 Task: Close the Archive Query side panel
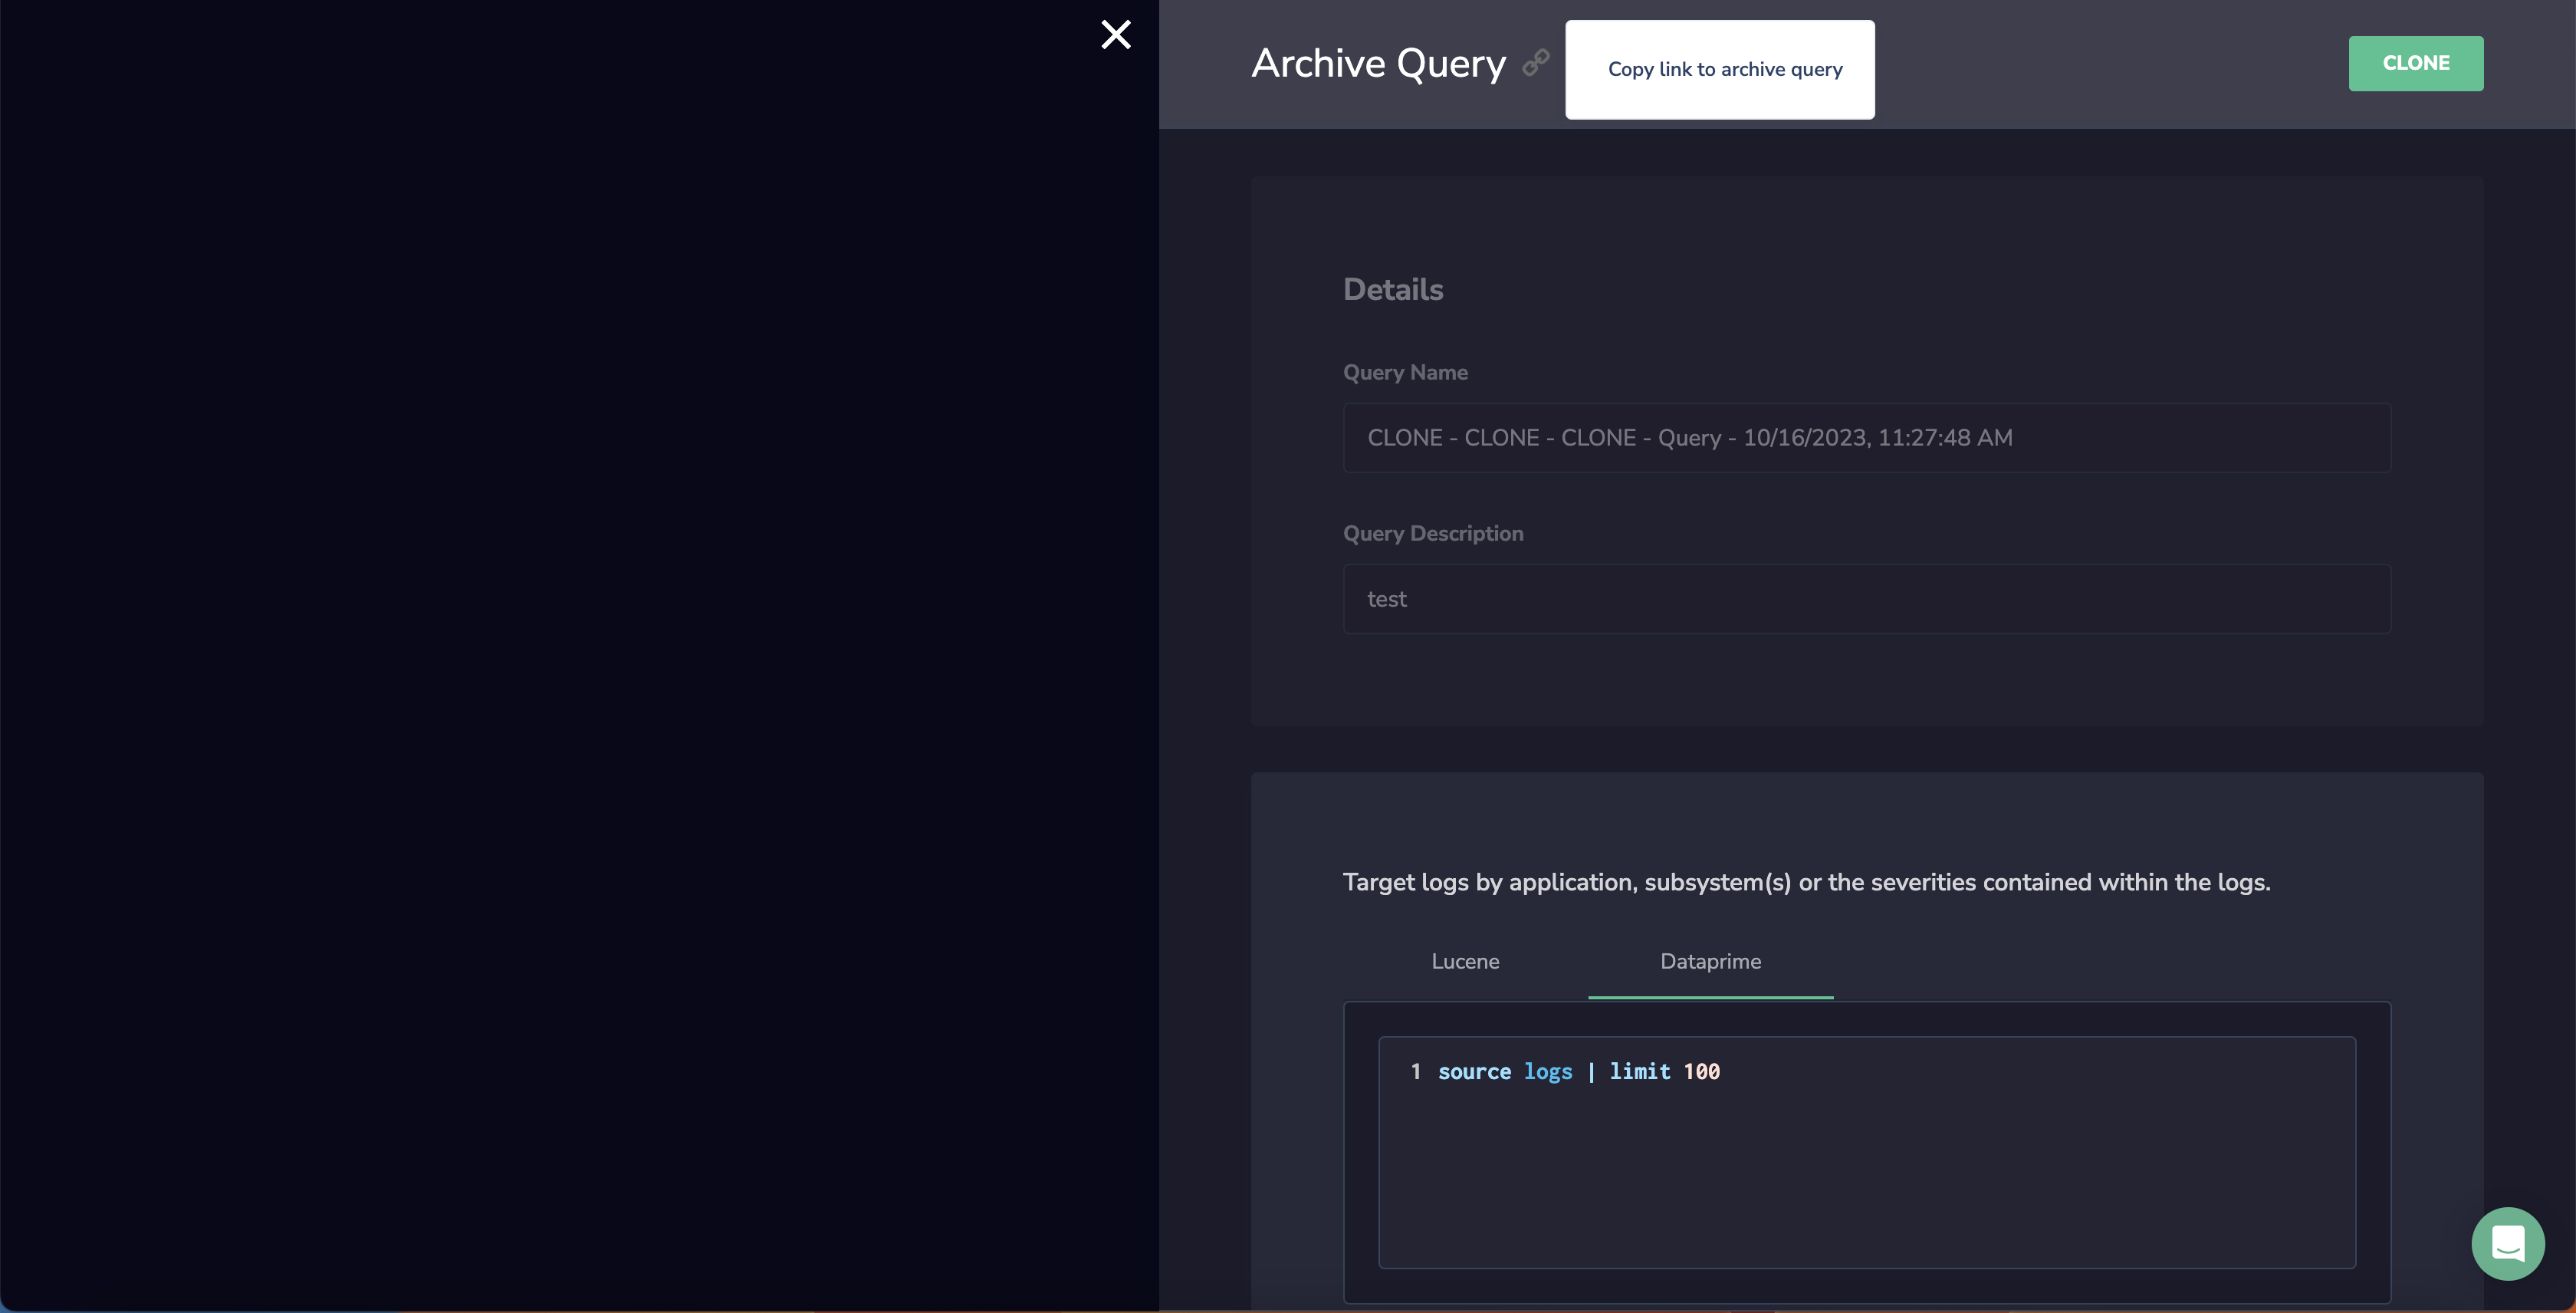click(x=1115, y=35)
